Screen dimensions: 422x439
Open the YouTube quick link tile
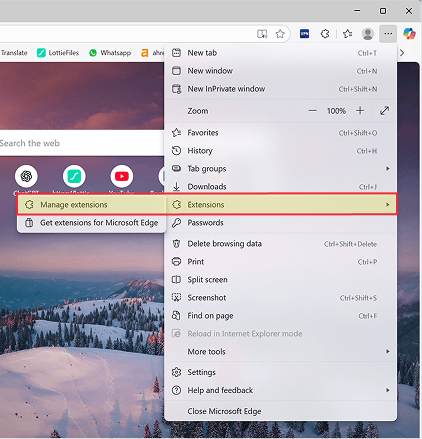122,176
